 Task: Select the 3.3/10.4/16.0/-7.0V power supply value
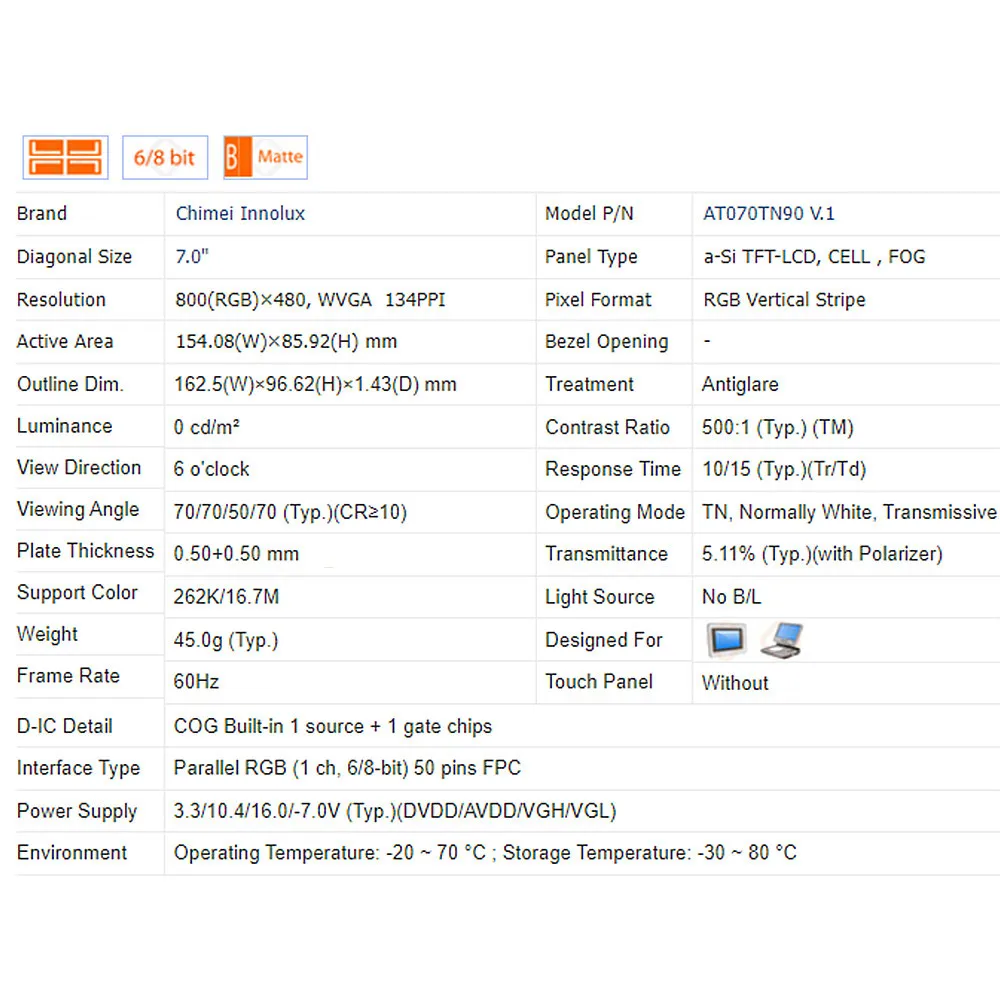point(395,811)
